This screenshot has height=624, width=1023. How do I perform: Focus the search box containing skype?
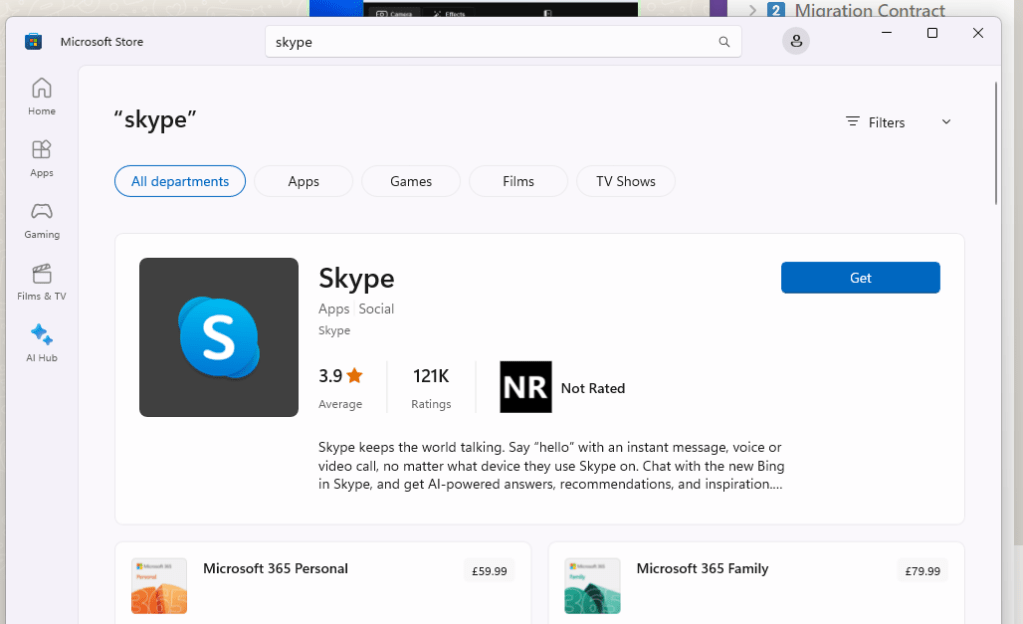(x=502, y=42)
